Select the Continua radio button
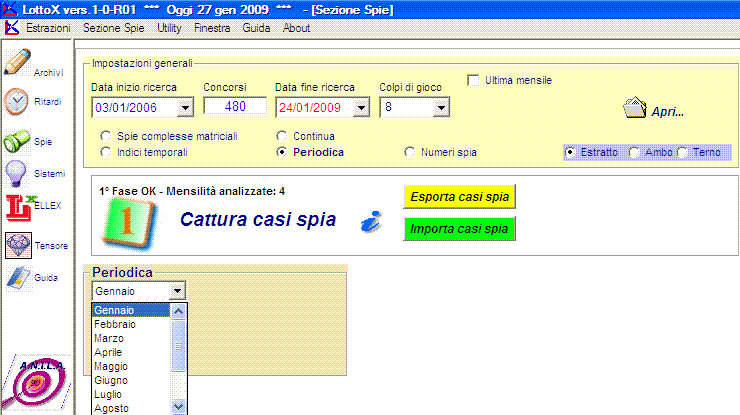740x415 pixels. tap(282, 136)
